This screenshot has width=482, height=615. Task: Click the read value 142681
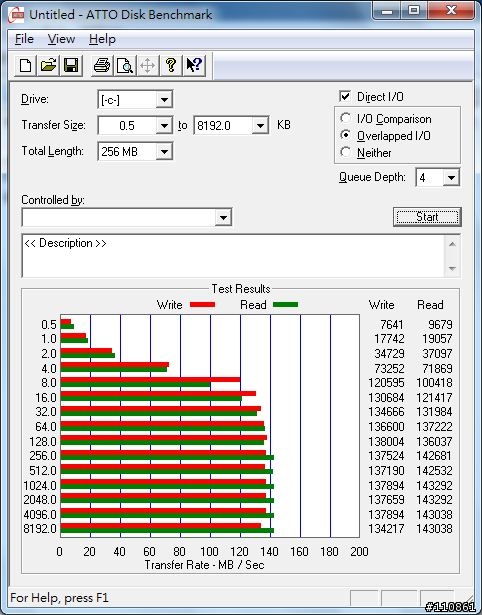point(434,456)
